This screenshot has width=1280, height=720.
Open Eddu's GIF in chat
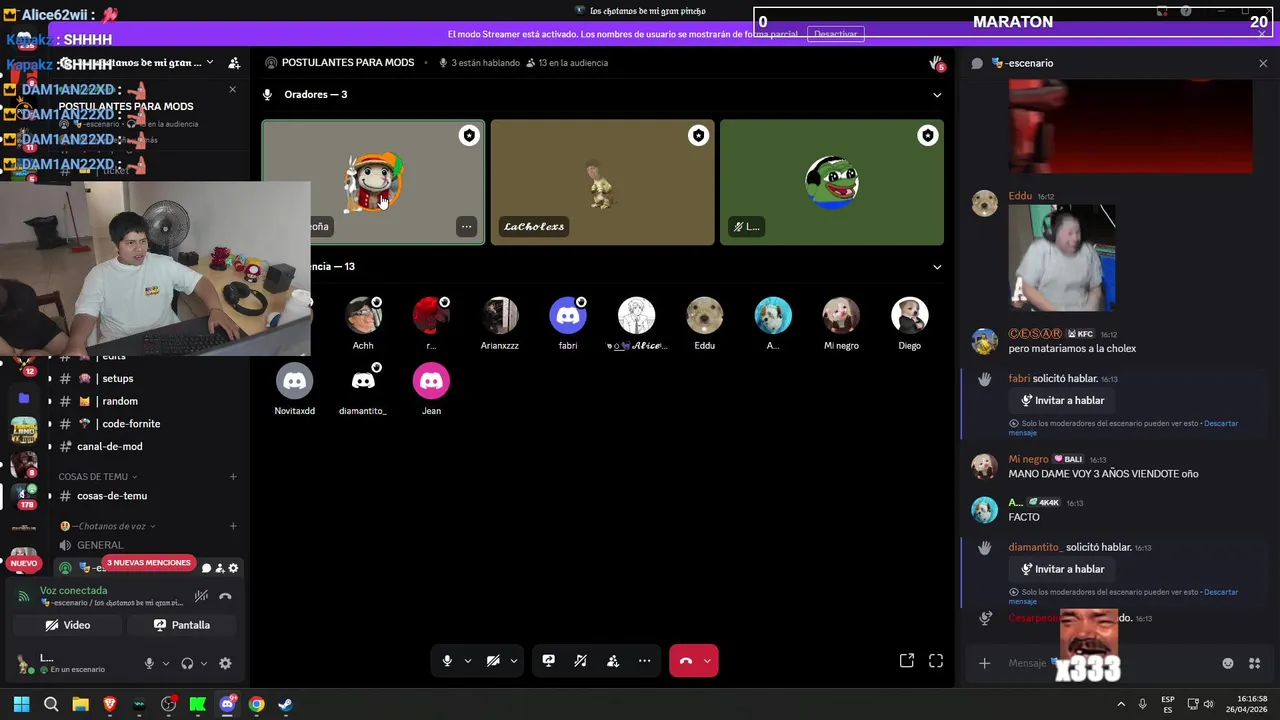[x=1061, y=258]
